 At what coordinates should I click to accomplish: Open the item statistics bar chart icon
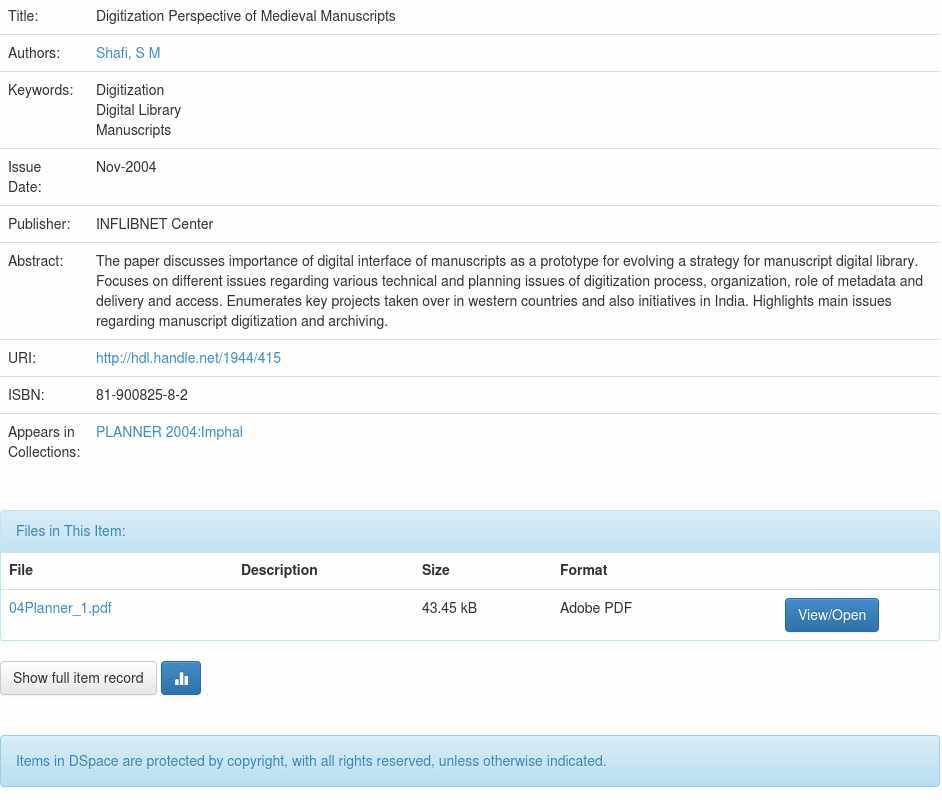[181, 678]
